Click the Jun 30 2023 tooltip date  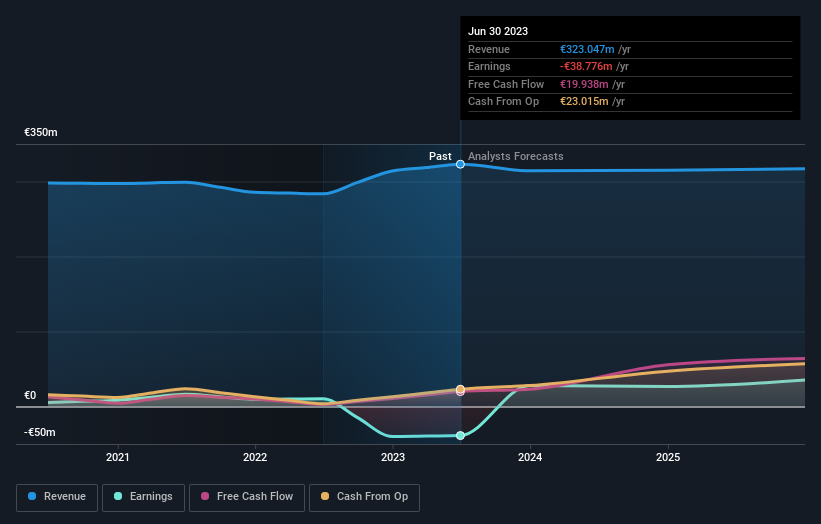tap(498, 31)
